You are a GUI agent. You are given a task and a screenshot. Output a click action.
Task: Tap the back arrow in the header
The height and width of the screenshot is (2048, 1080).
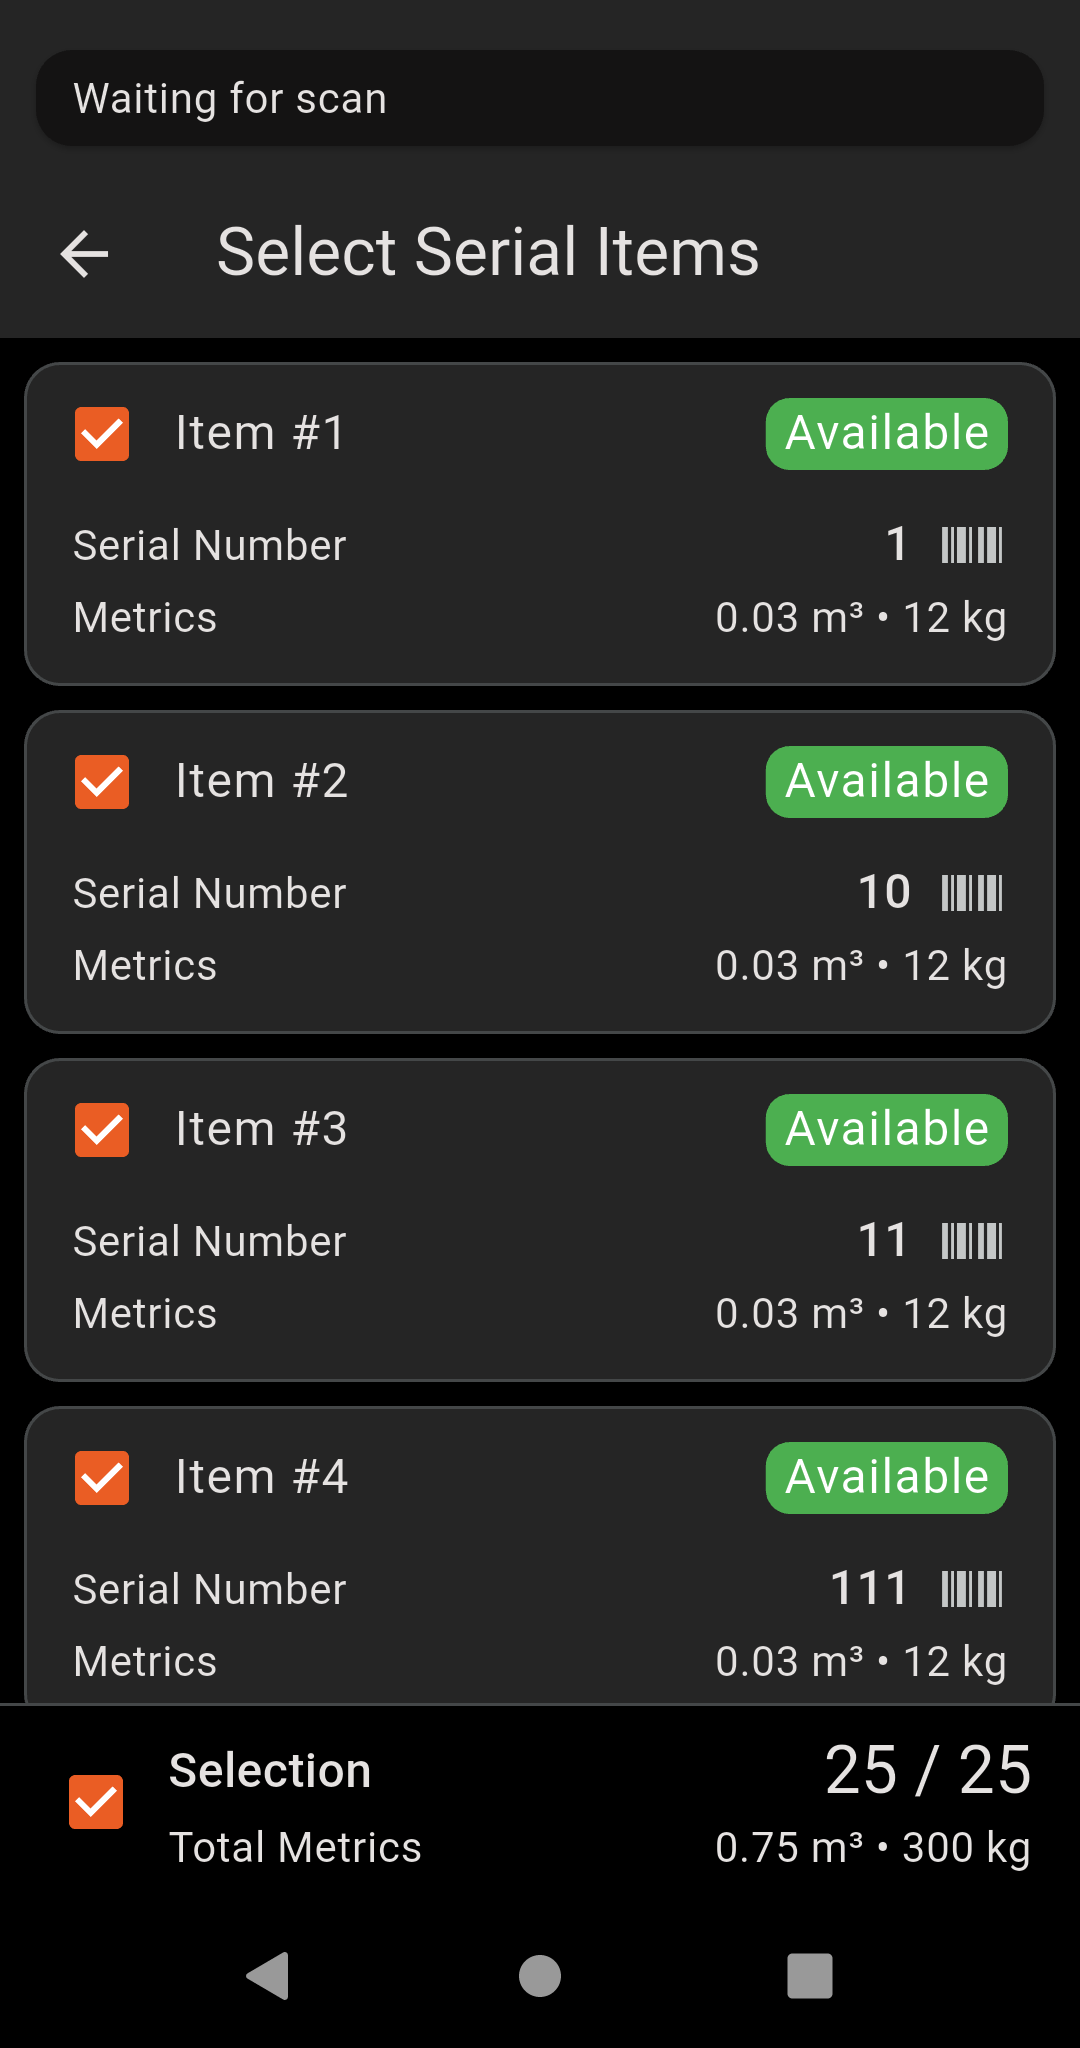85,254
